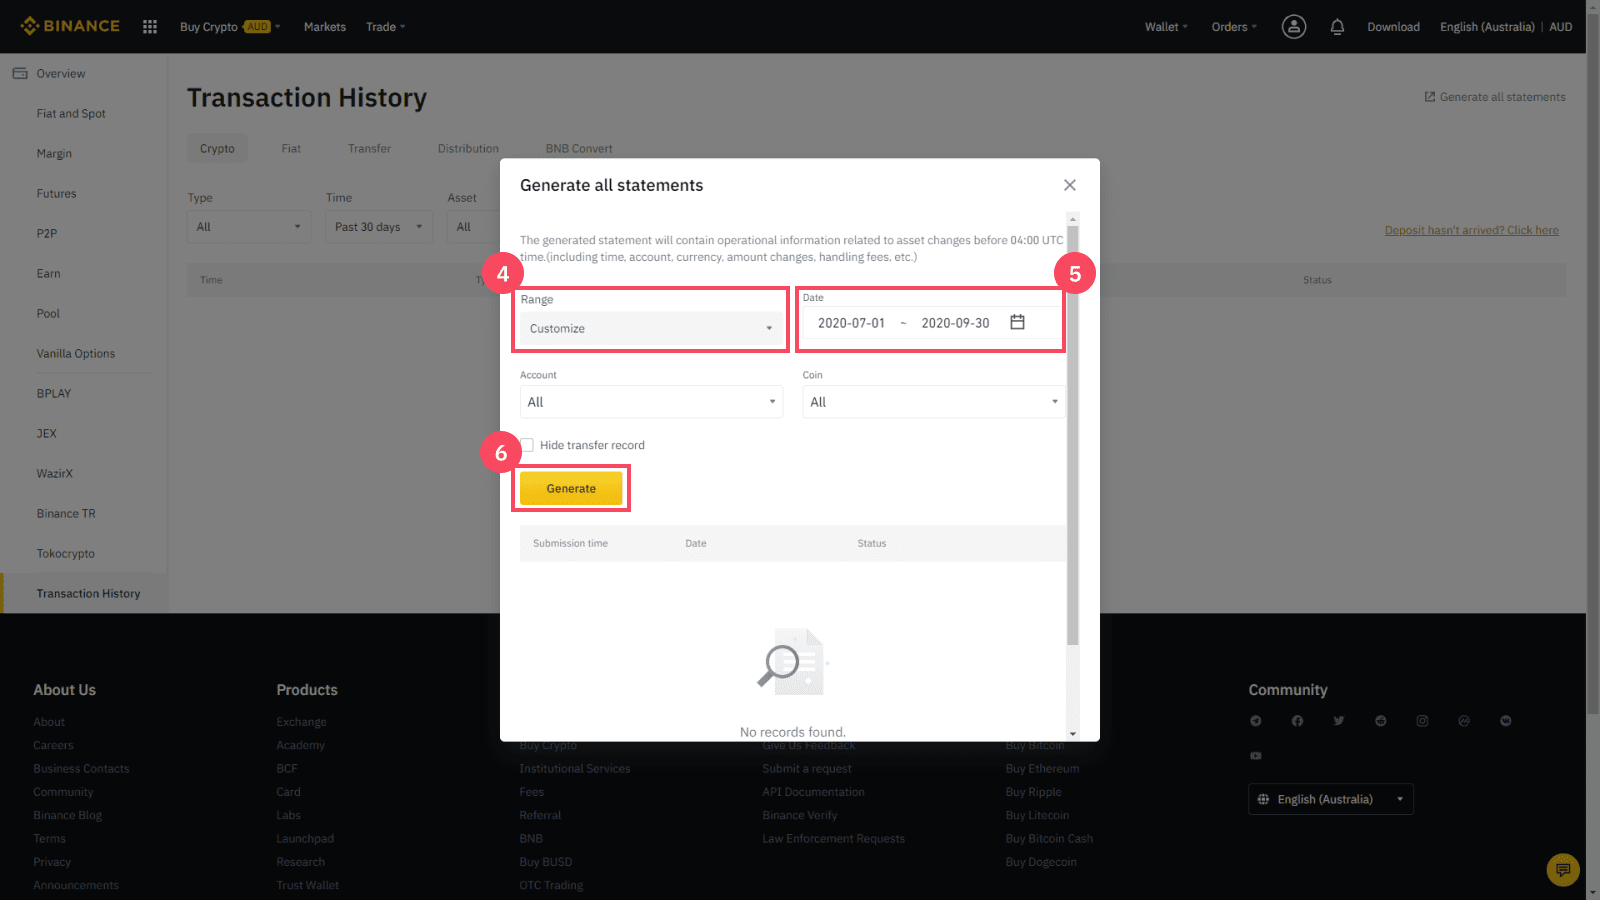
Task: Click the Telegram community icon
Action: (1256, 721)
